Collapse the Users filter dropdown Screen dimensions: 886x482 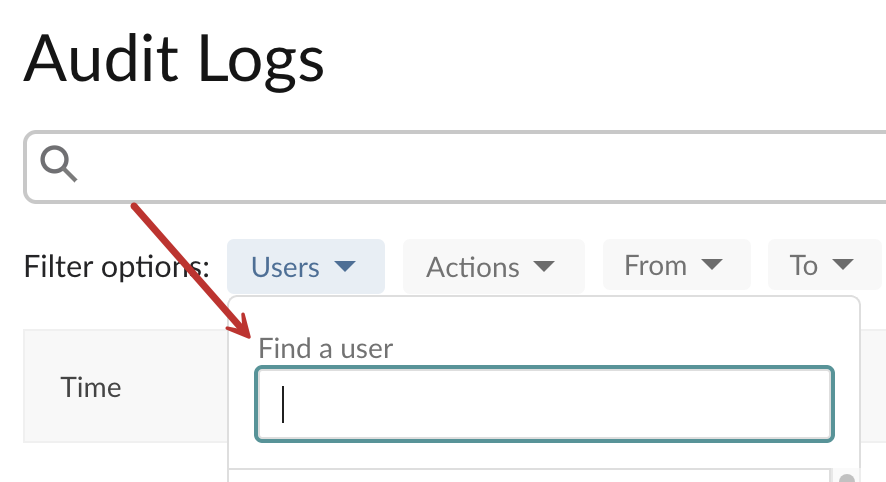pos(306,266)
